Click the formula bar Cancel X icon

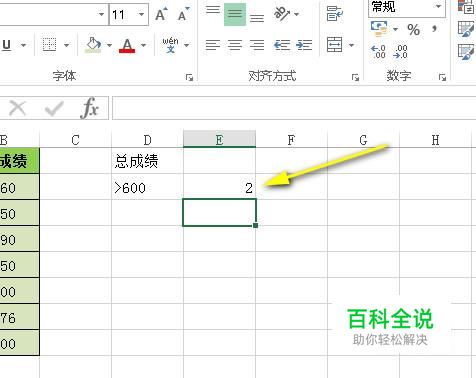17,108
